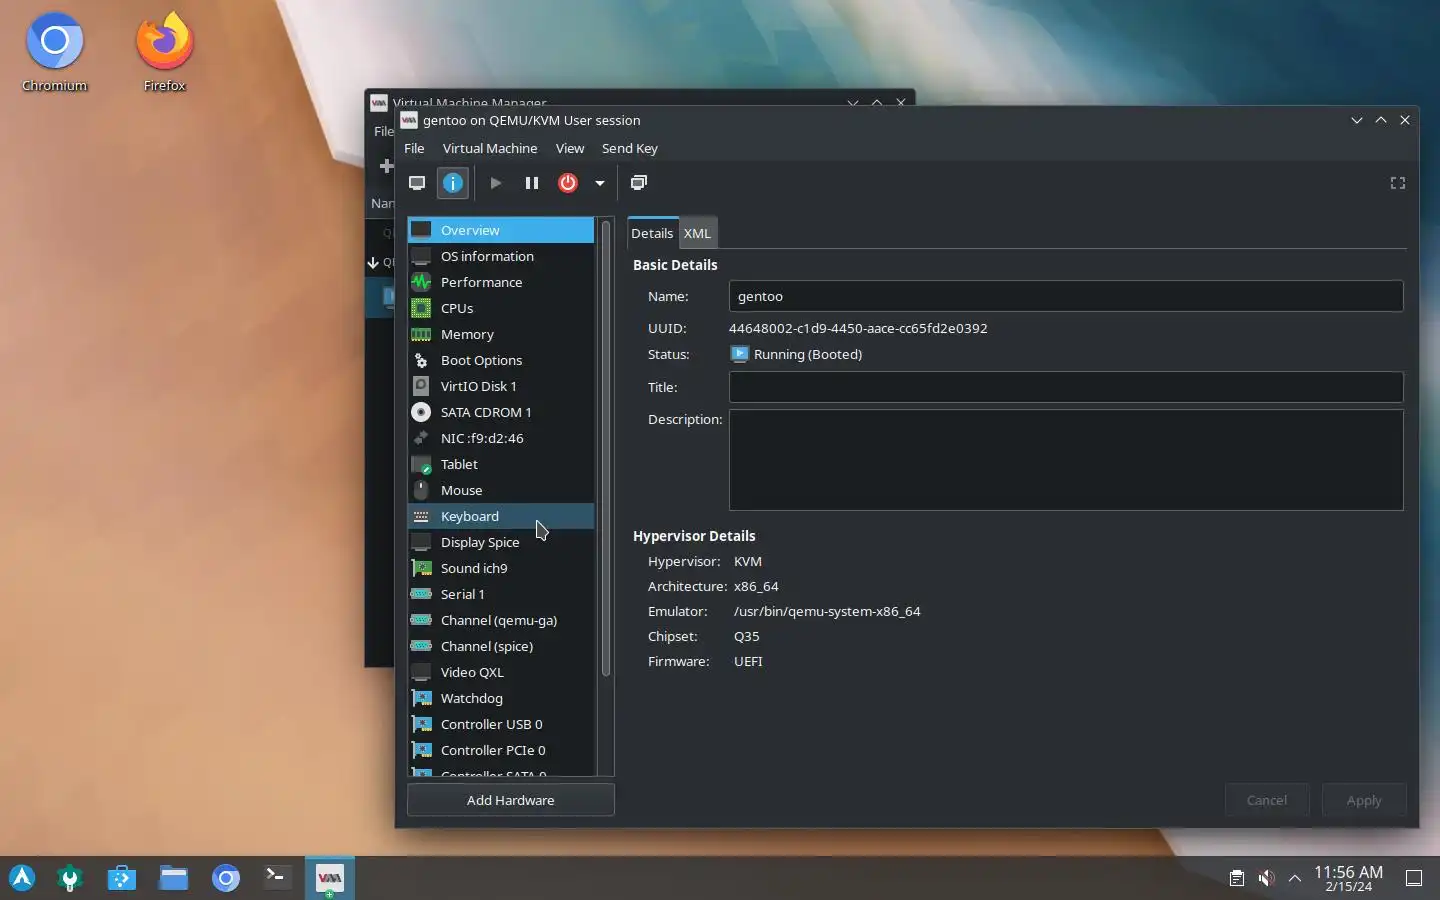The height and width of the screenshot is (900, 1440).
Task: Open the clipboard tray icon
Action: coord(1237,878)
